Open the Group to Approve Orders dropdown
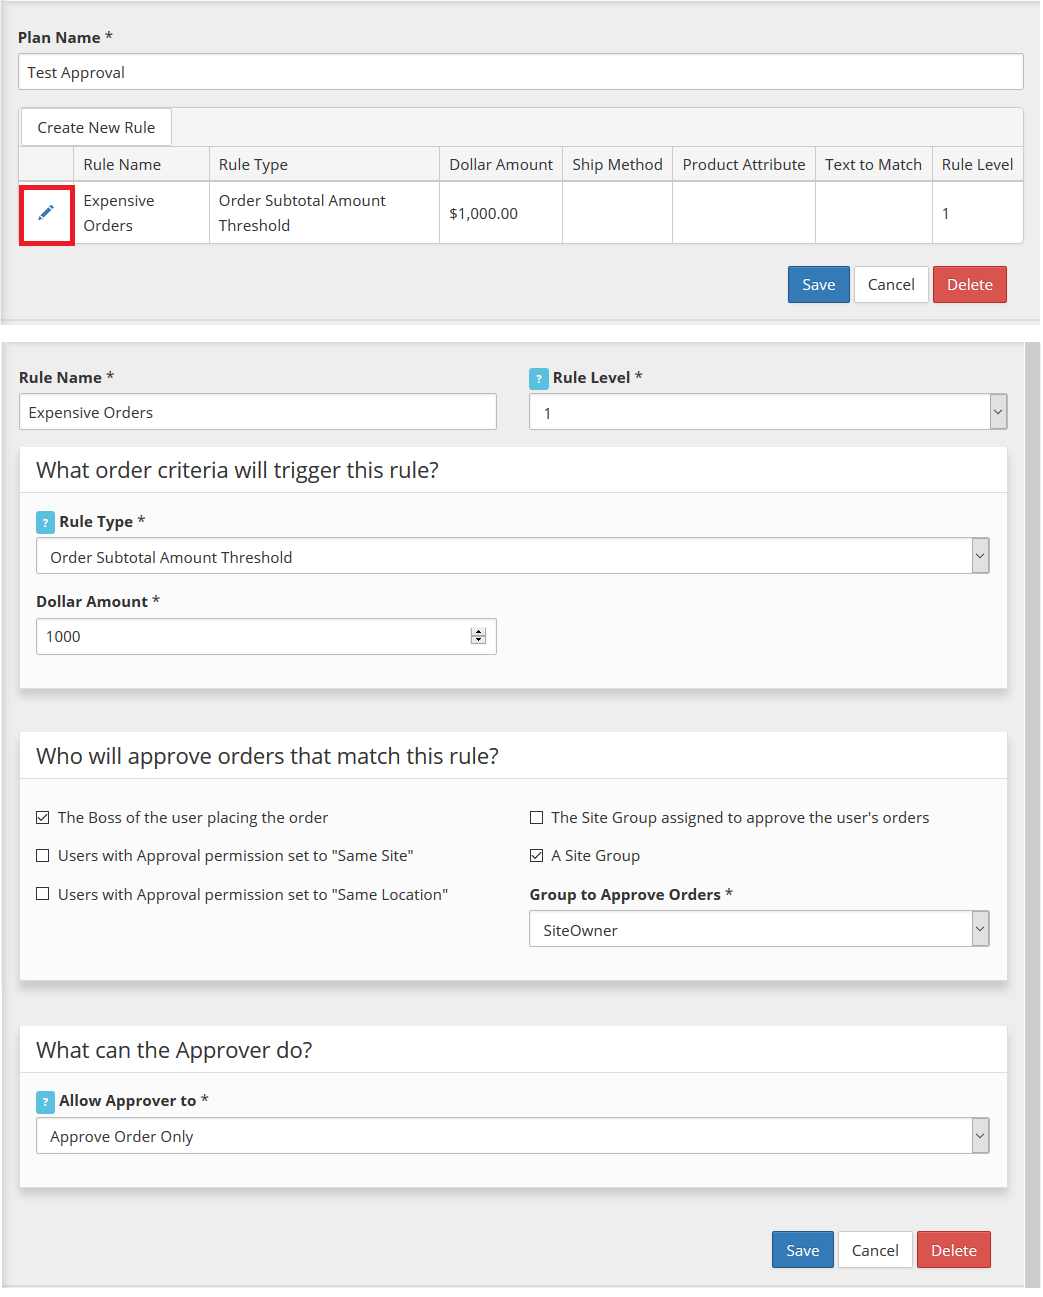 [759, 929]
